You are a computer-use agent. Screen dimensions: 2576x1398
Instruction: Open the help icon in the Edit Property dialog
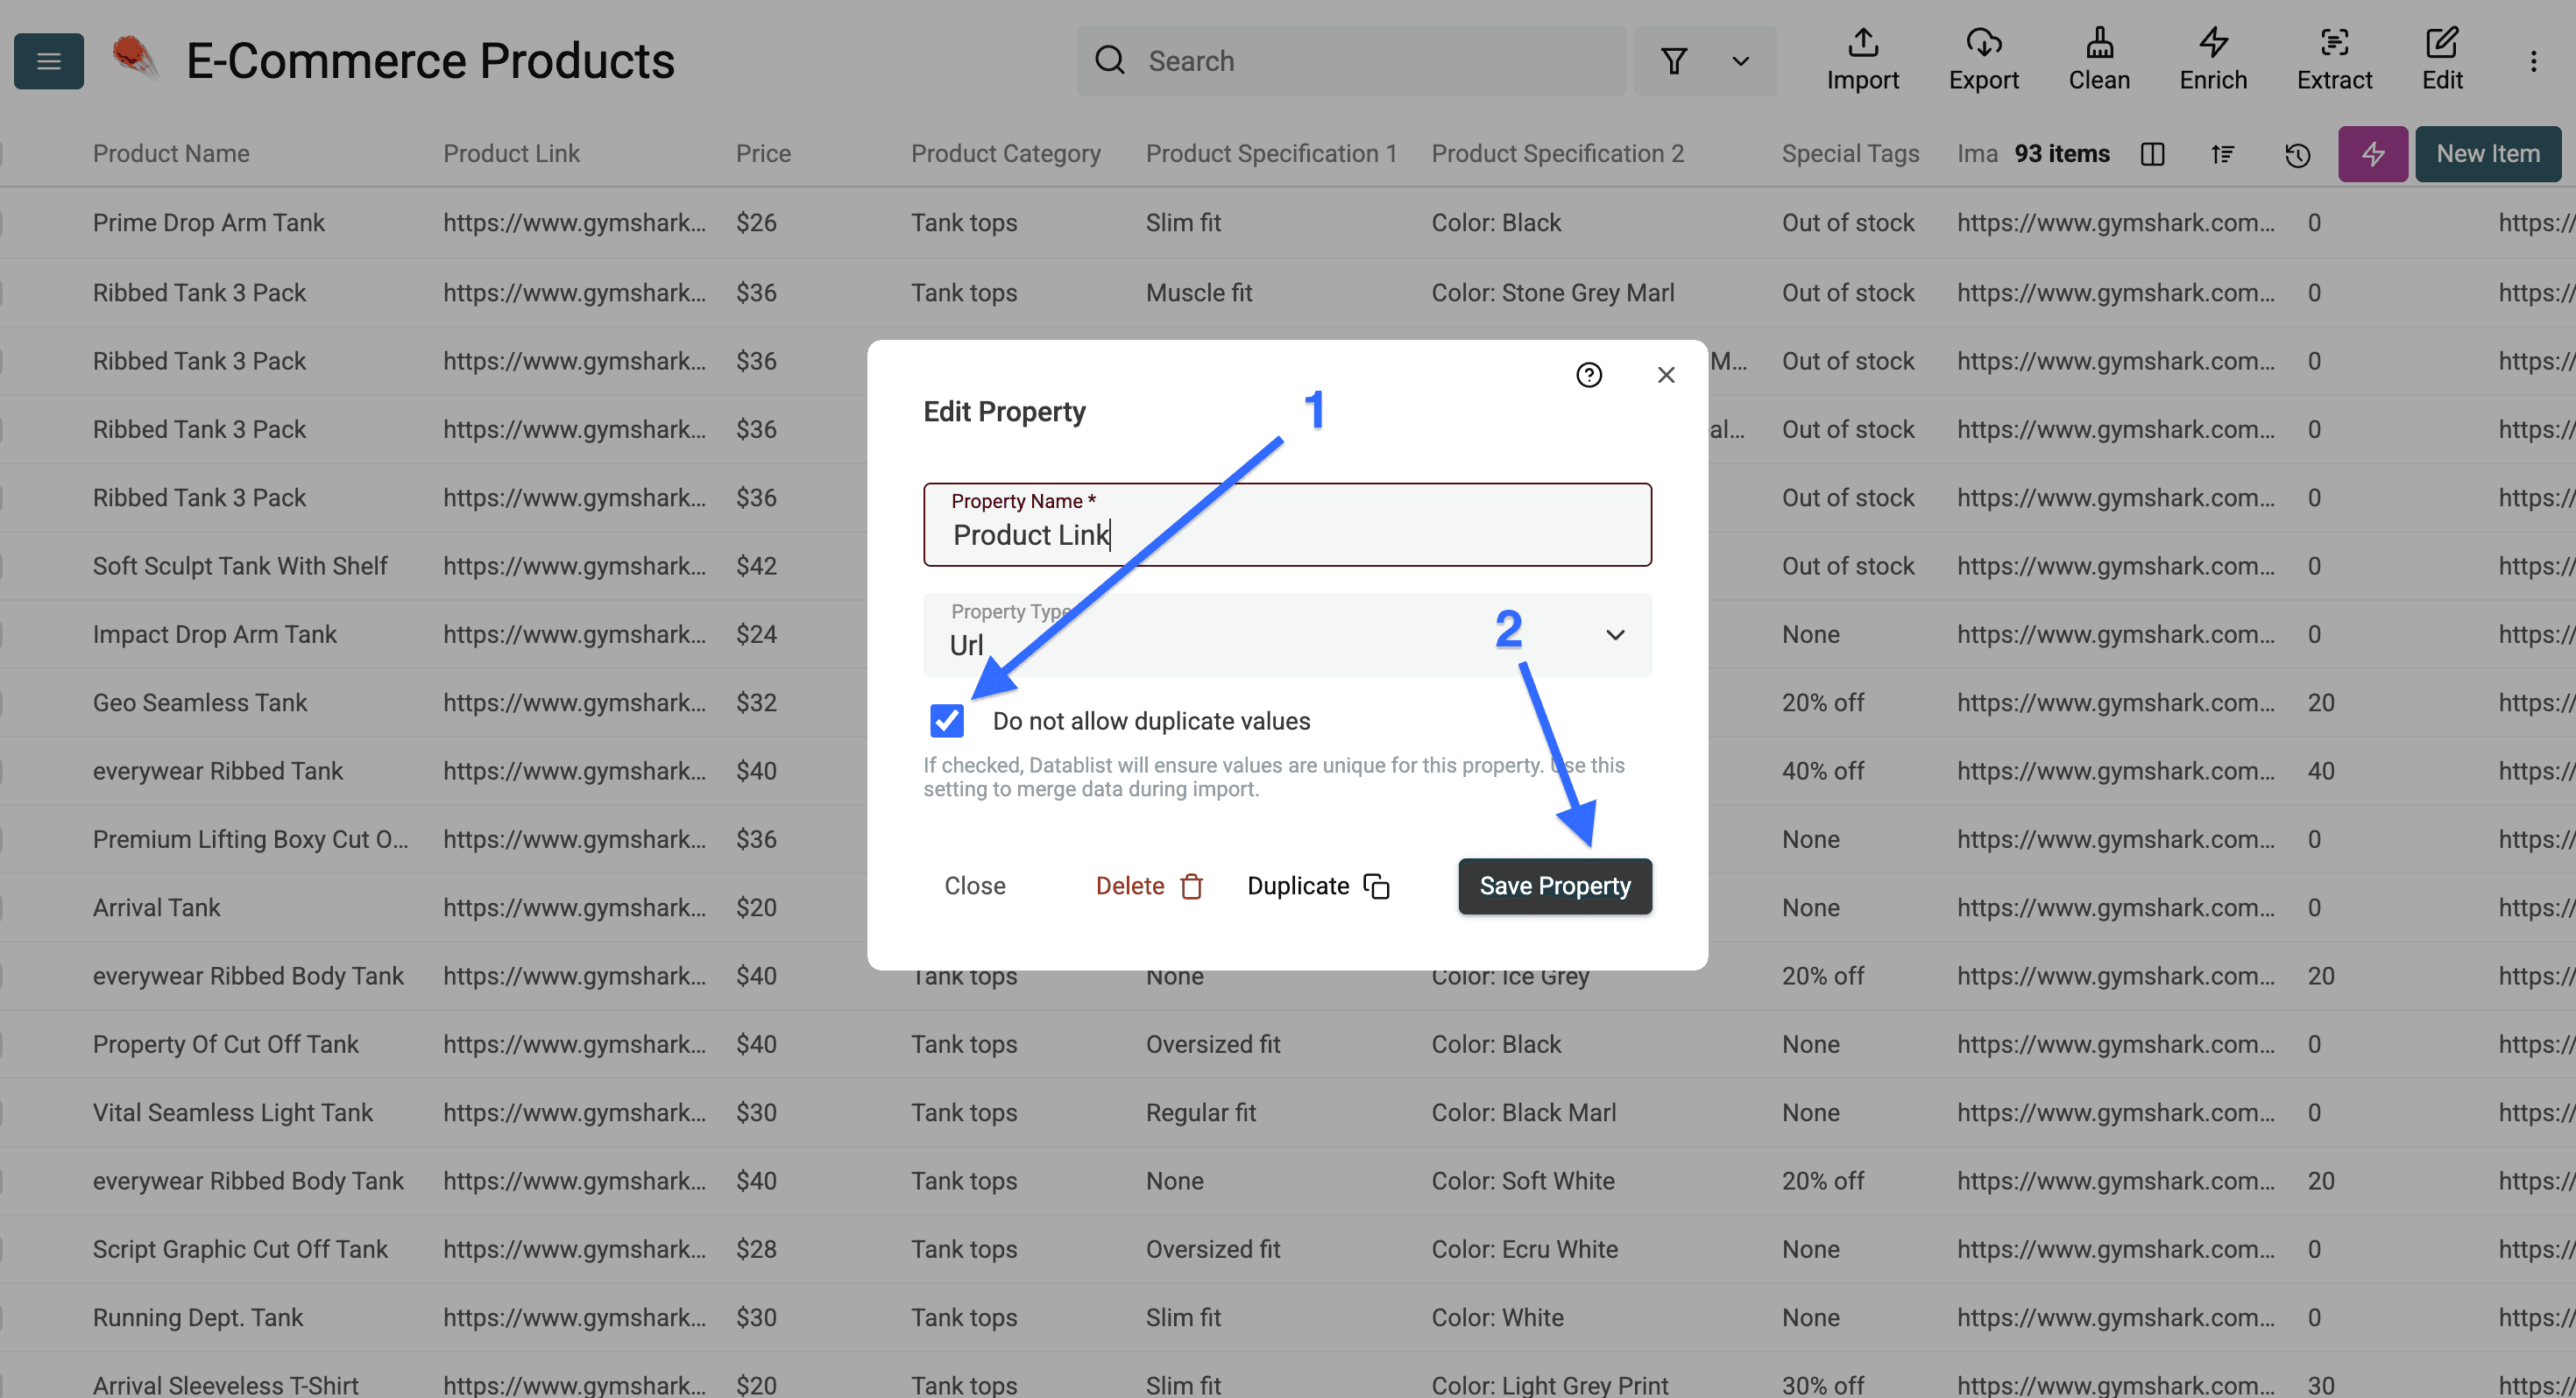(x=1589, y=375)
